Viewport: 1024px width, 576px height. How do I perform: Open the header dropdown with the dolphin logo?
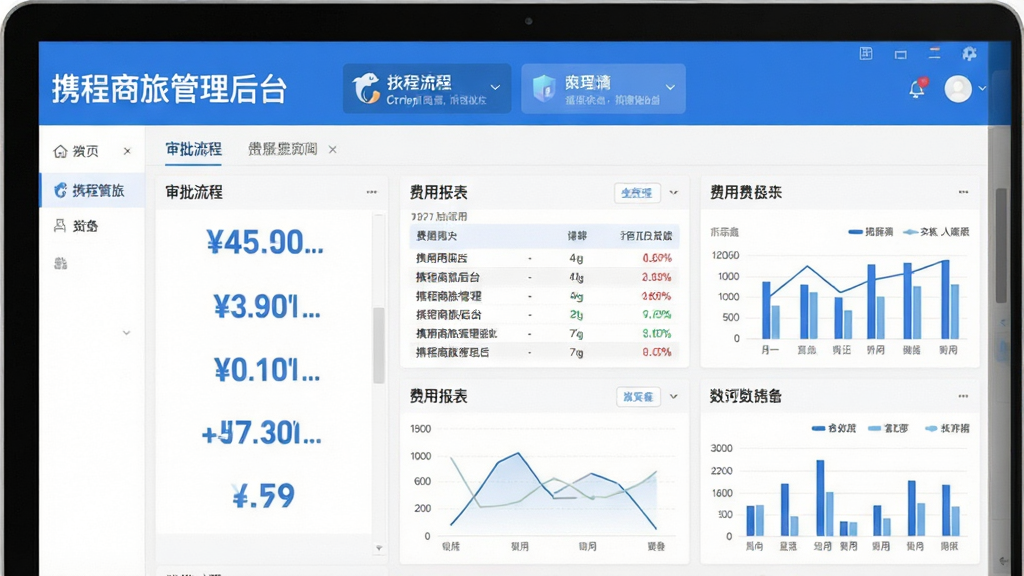click(426, 89)
